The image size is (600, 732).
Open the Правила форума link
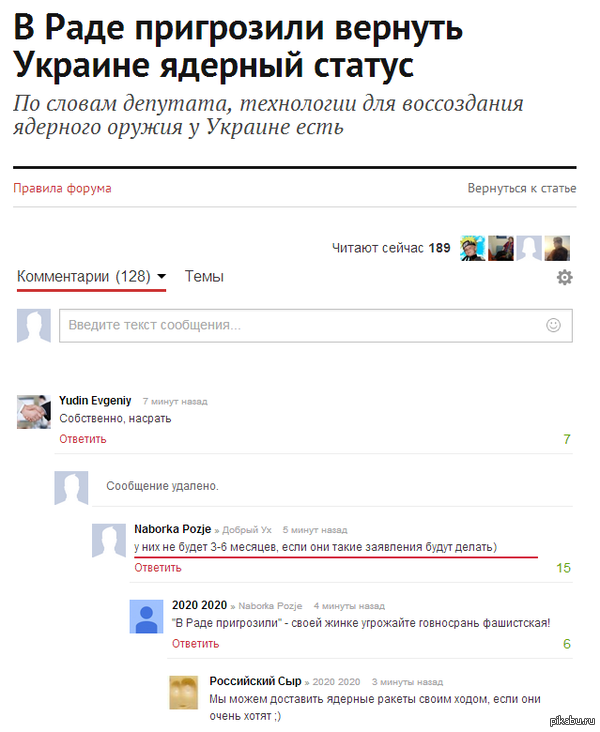click(x=62, y=188)
